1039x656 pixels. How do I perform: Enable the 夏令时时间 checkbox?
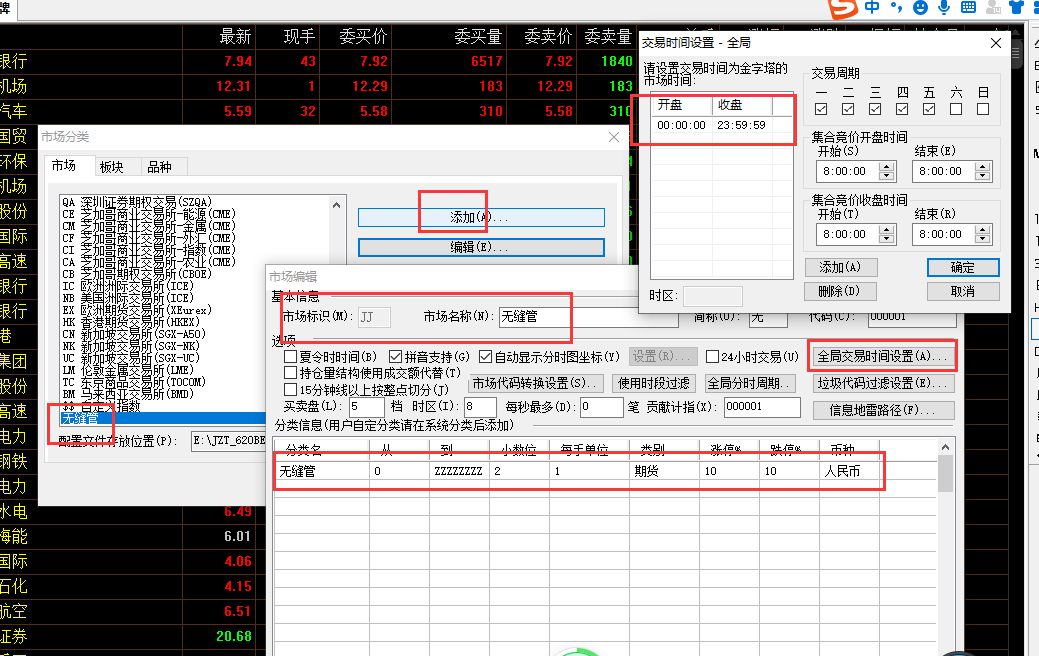pos(290,356)
